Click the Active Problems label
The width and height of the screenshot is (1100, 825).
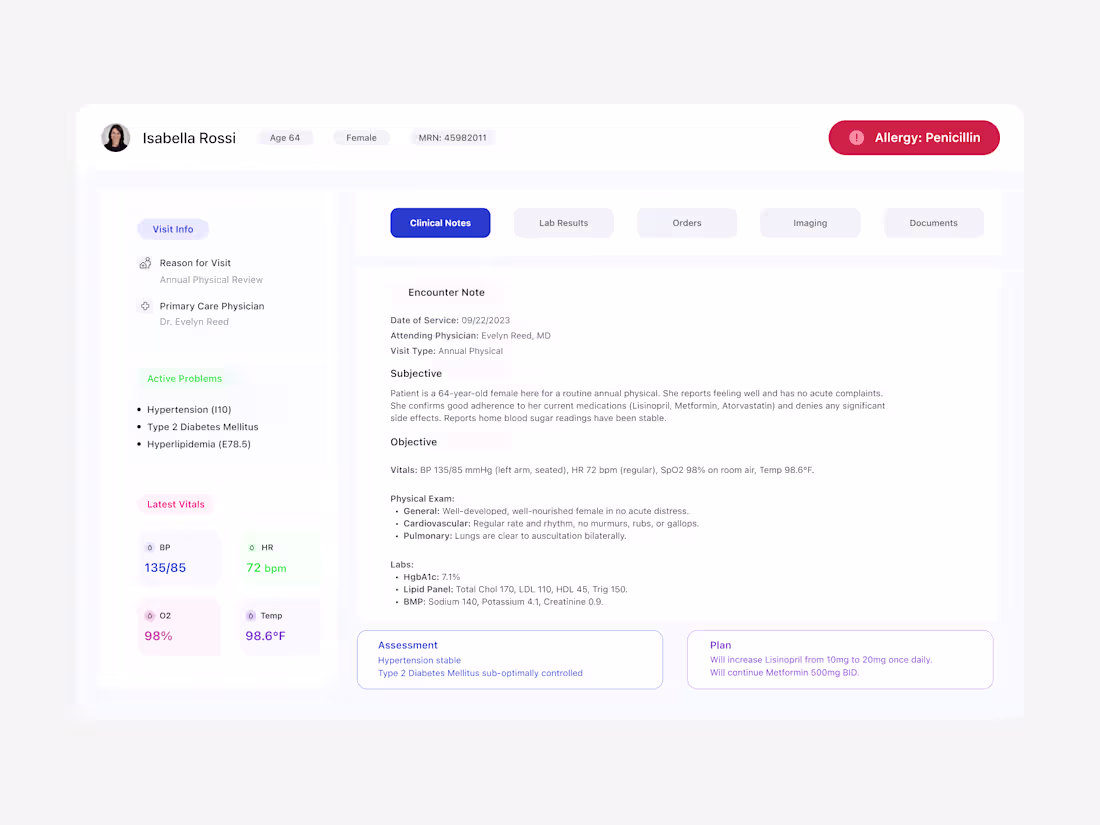[185, 378]
